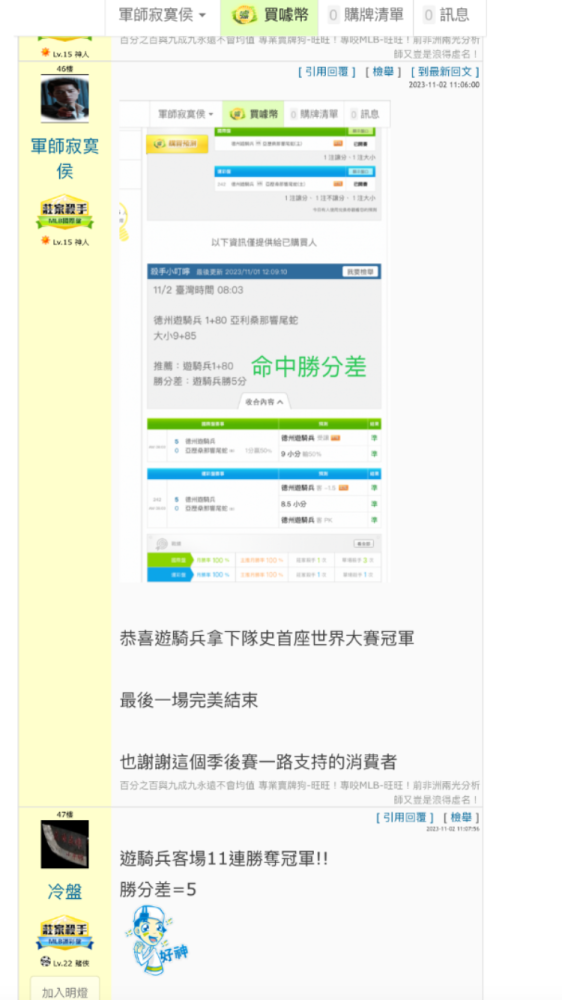Click the 加入明燈 button
Viewport: 562px width, 1000px height.
64,992
